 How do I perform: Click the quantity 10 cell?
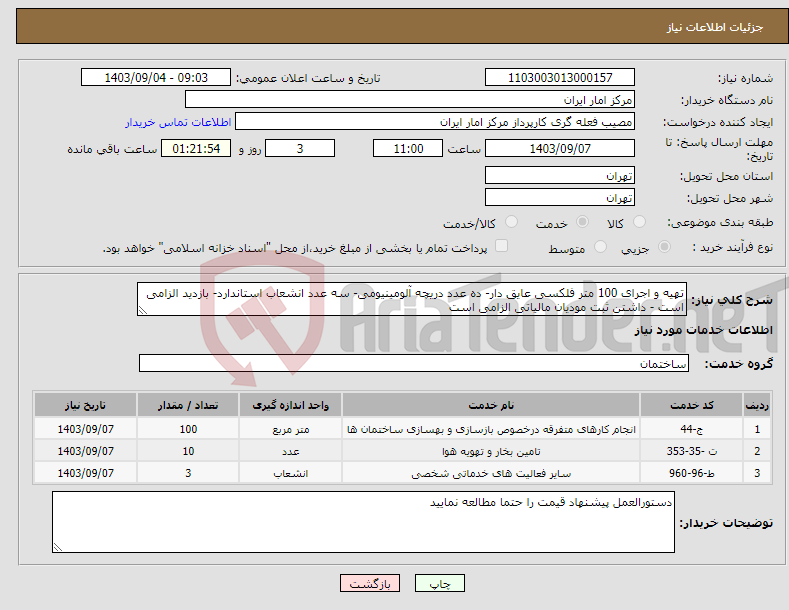[188, 451]
